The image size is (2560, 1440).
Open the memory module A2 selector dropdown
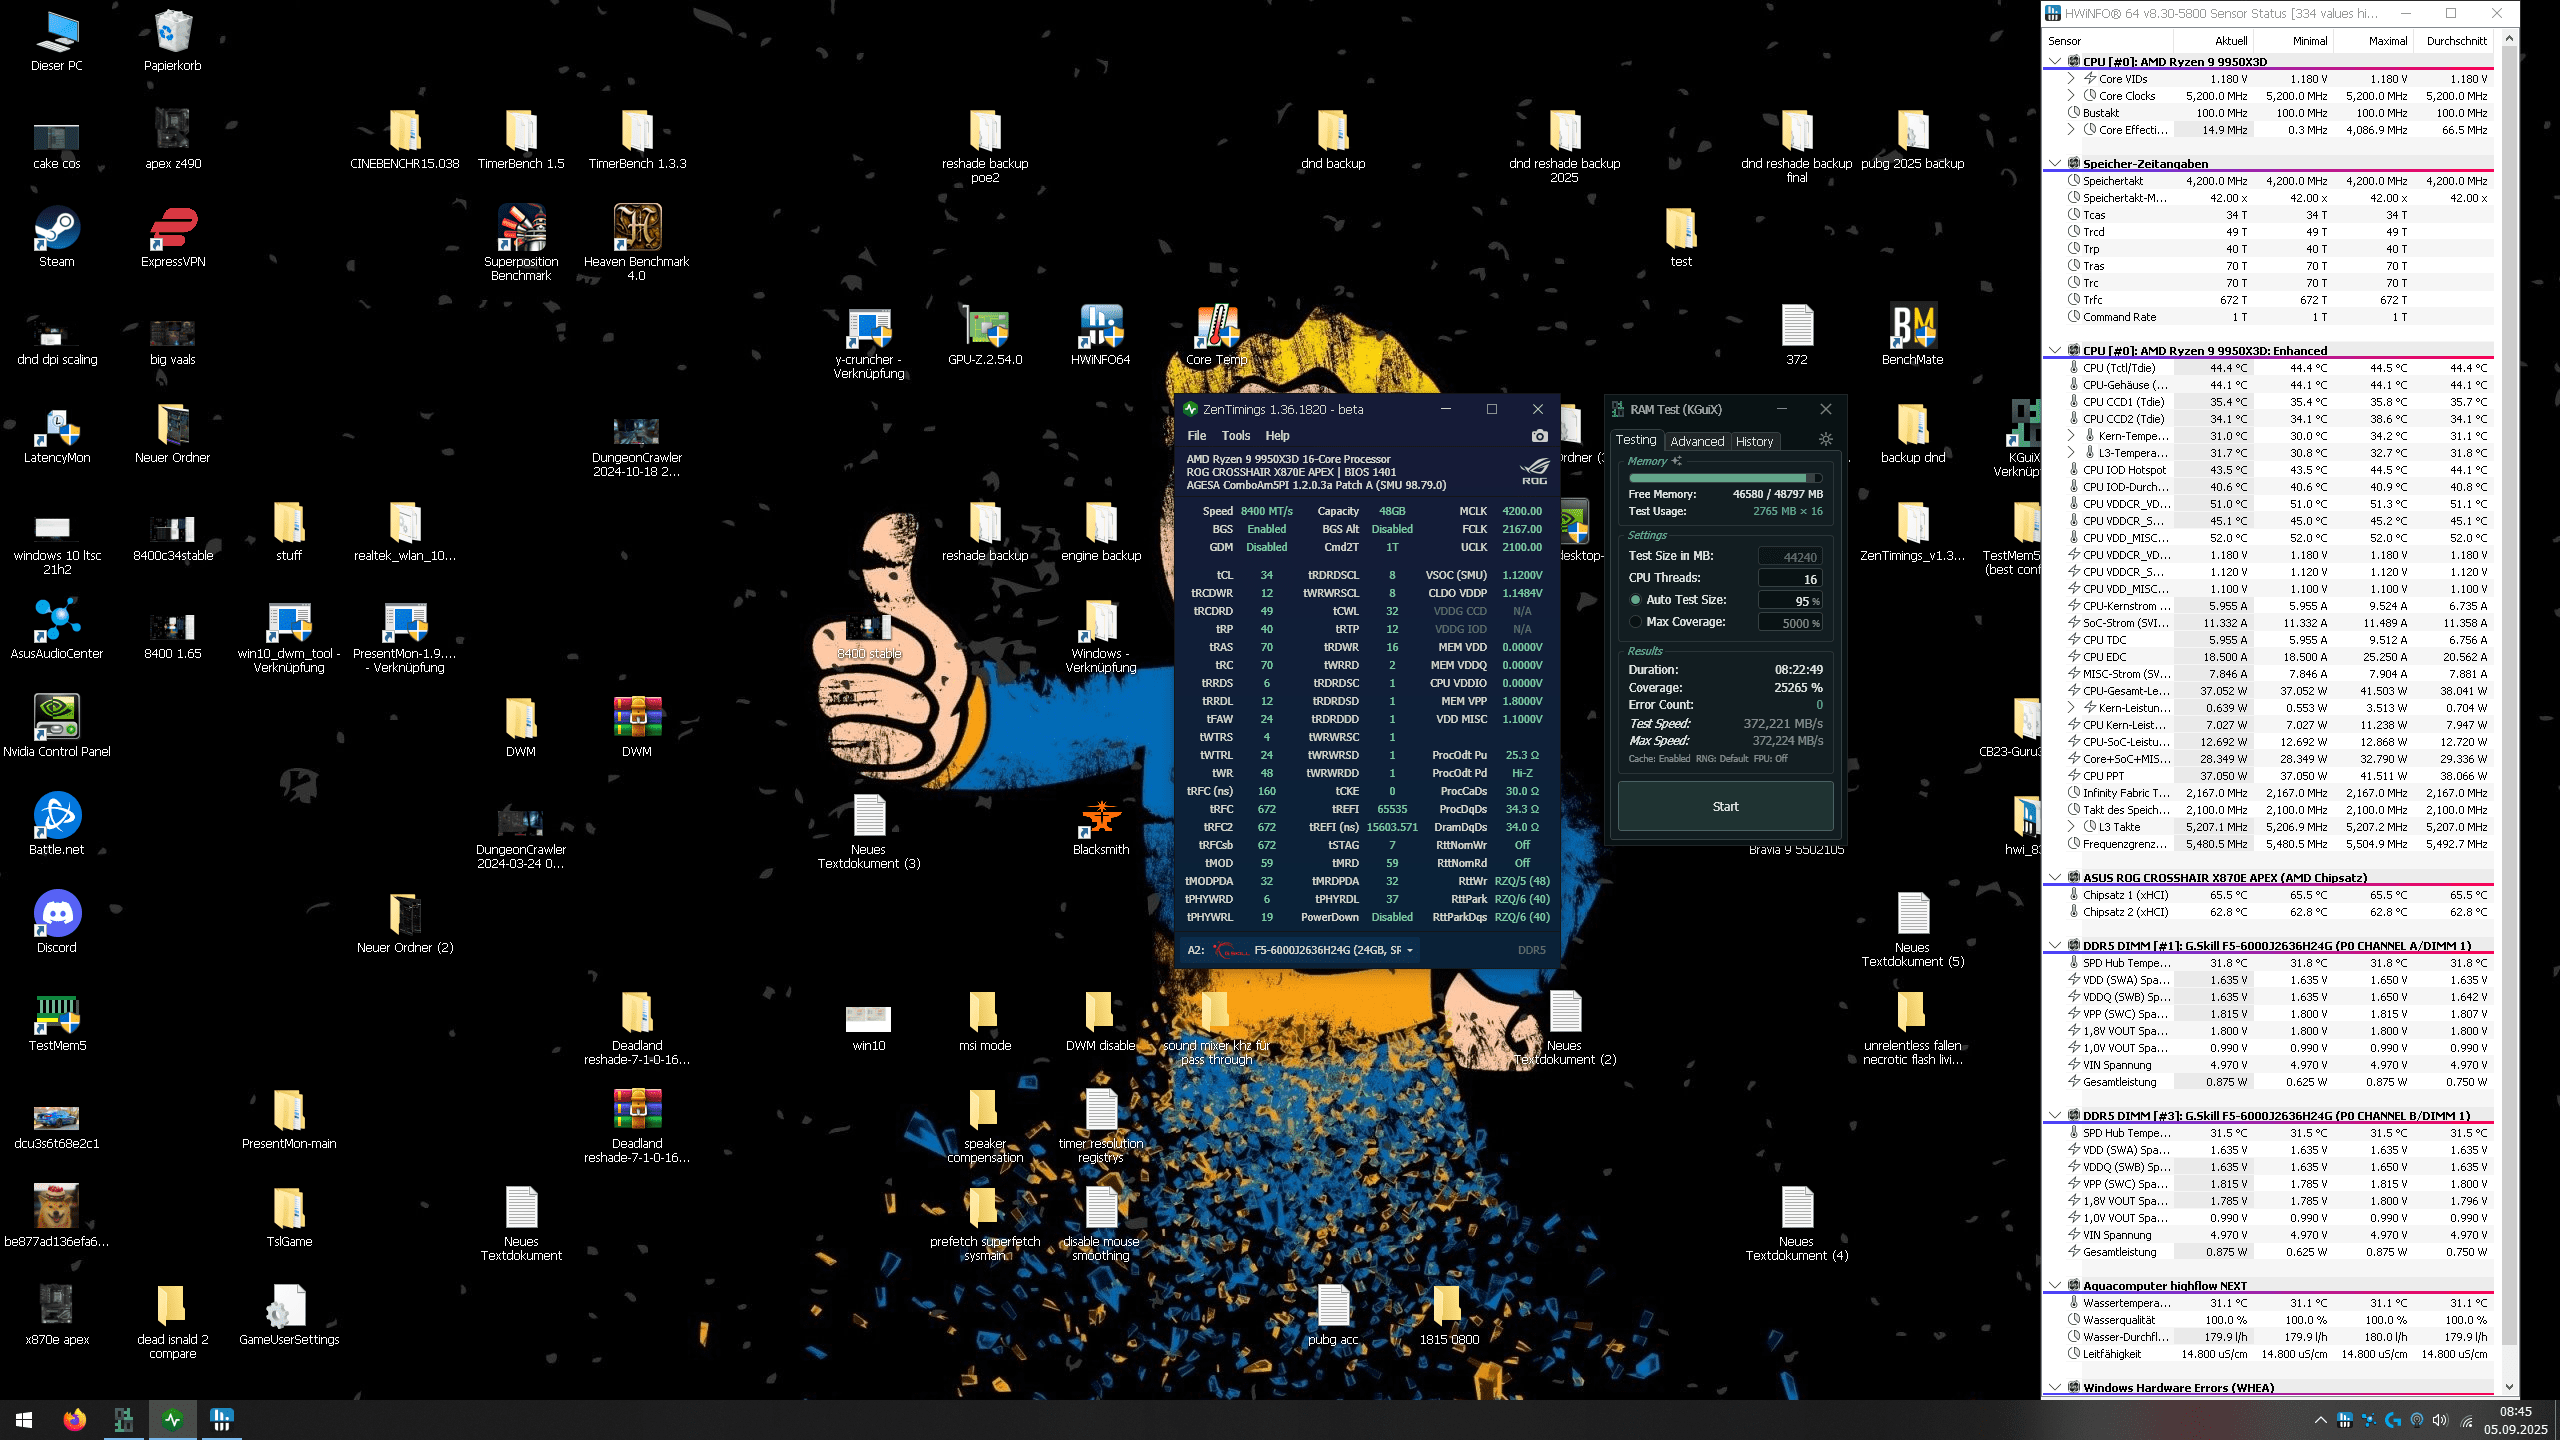(1410, 950)
